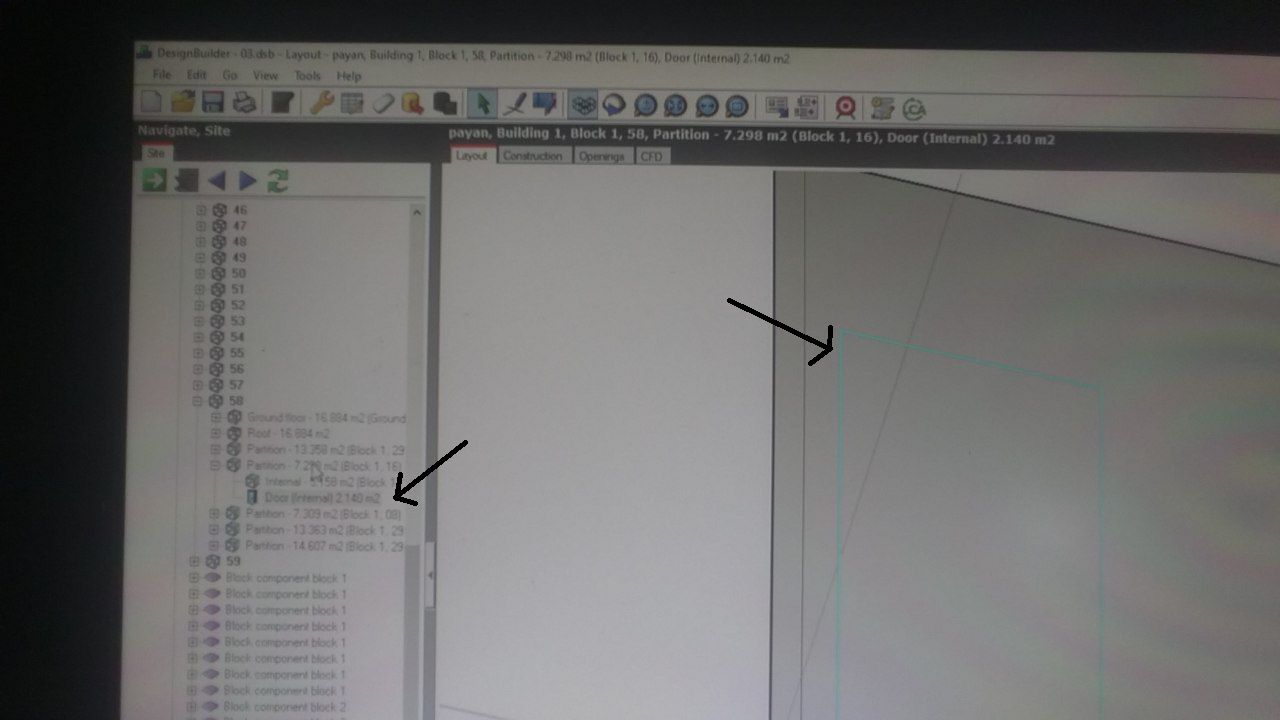This screenshot has width=1280, height=720.
Task: Open program options with the wrench icon
Action: coord(322,103)
